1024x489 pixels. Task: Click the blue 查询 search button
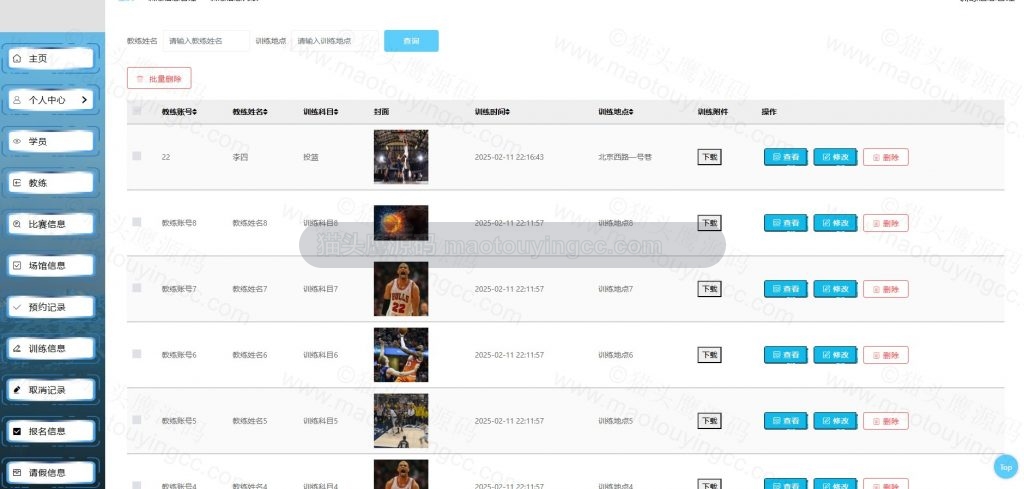(x=411, y=40)
